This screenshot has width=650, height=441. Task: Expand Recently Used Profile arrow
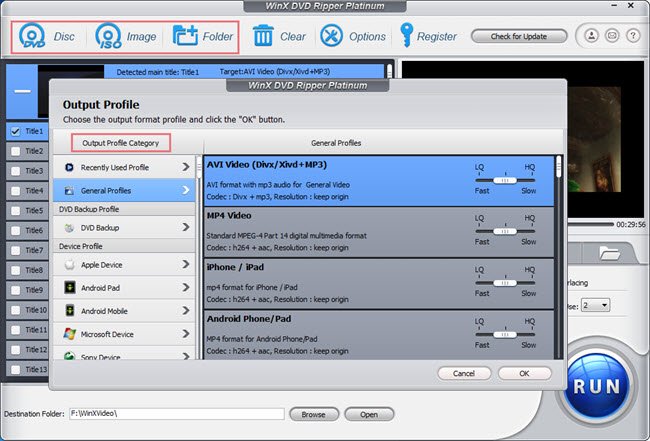coord(186,167)
